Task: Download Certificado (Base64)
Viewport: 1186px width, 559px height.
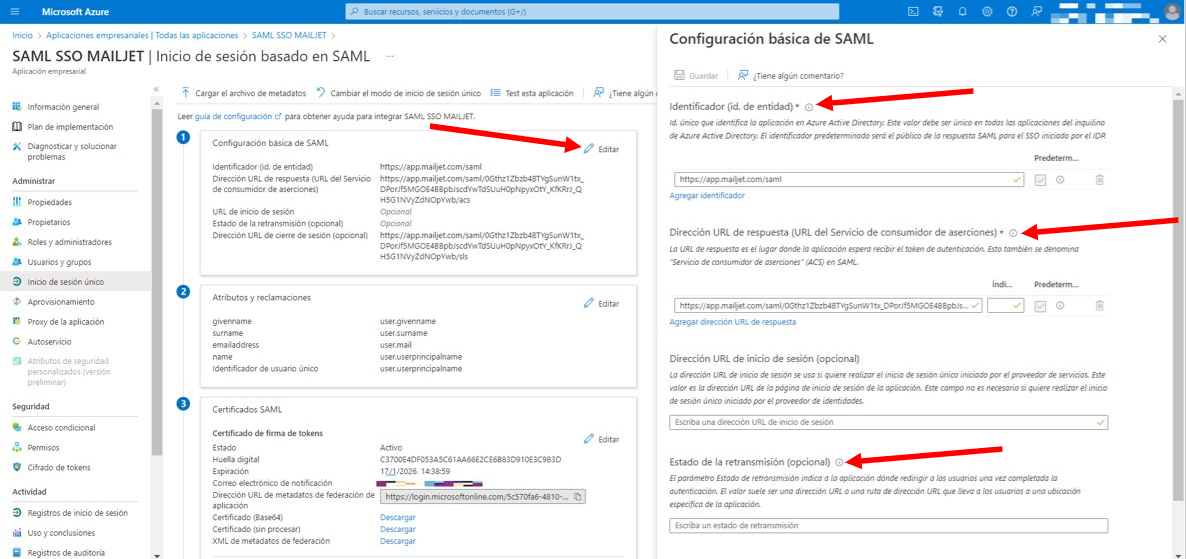Action: coord(398,517)
